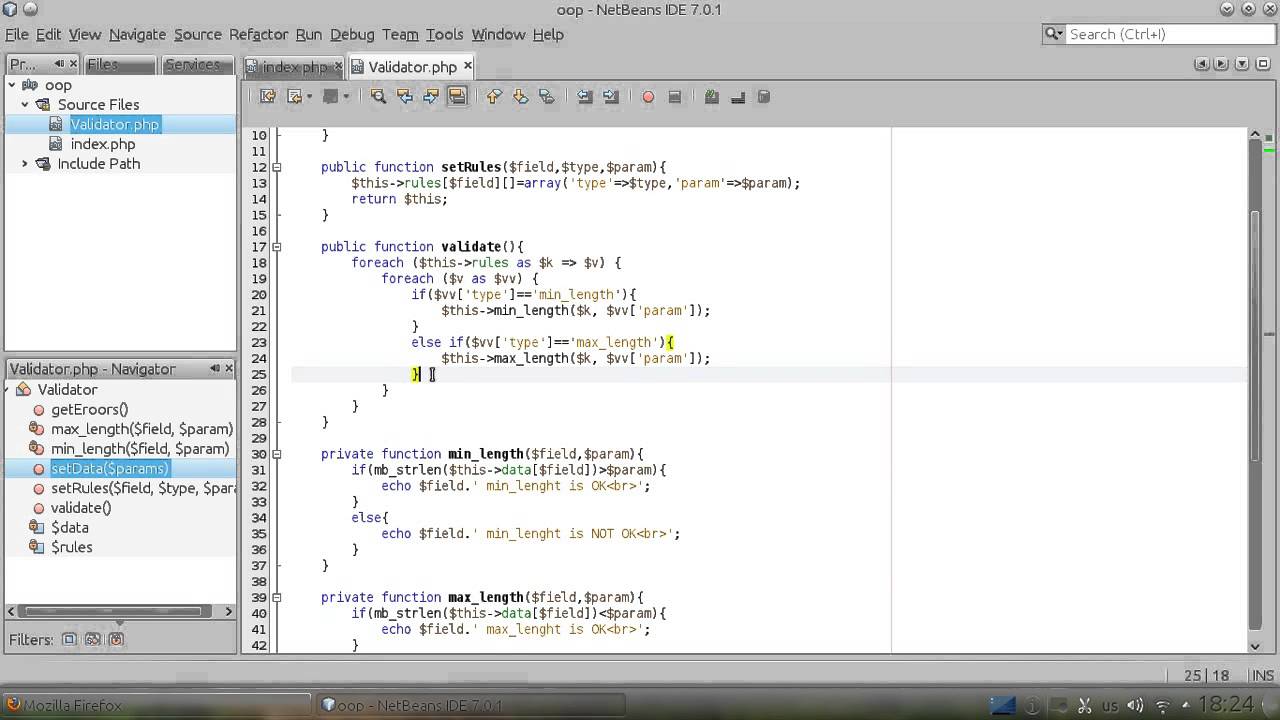Image resolution: width=1280 pixels, height=720 pixels.
Task: Select Validator.php in project tree
Action: 114,124
